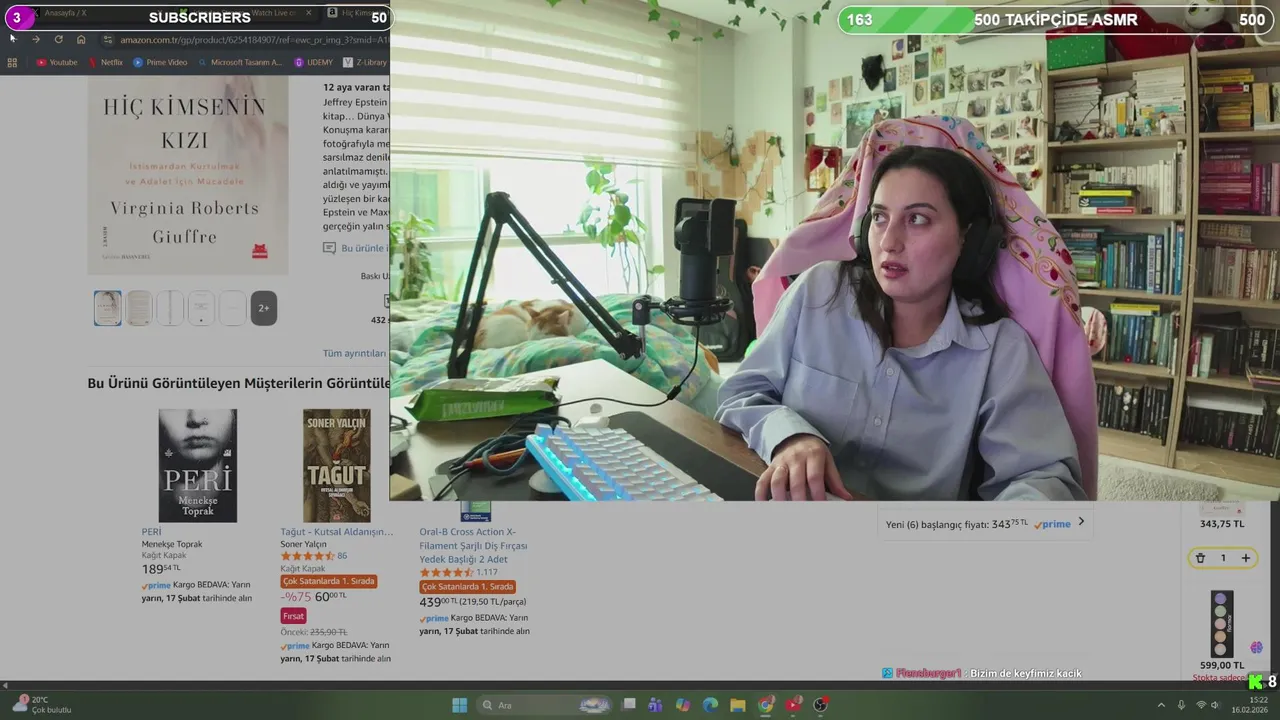Open Oral-B Cross Action product link
Viewport: 1280px width, 720px height.
pos(473,545)
